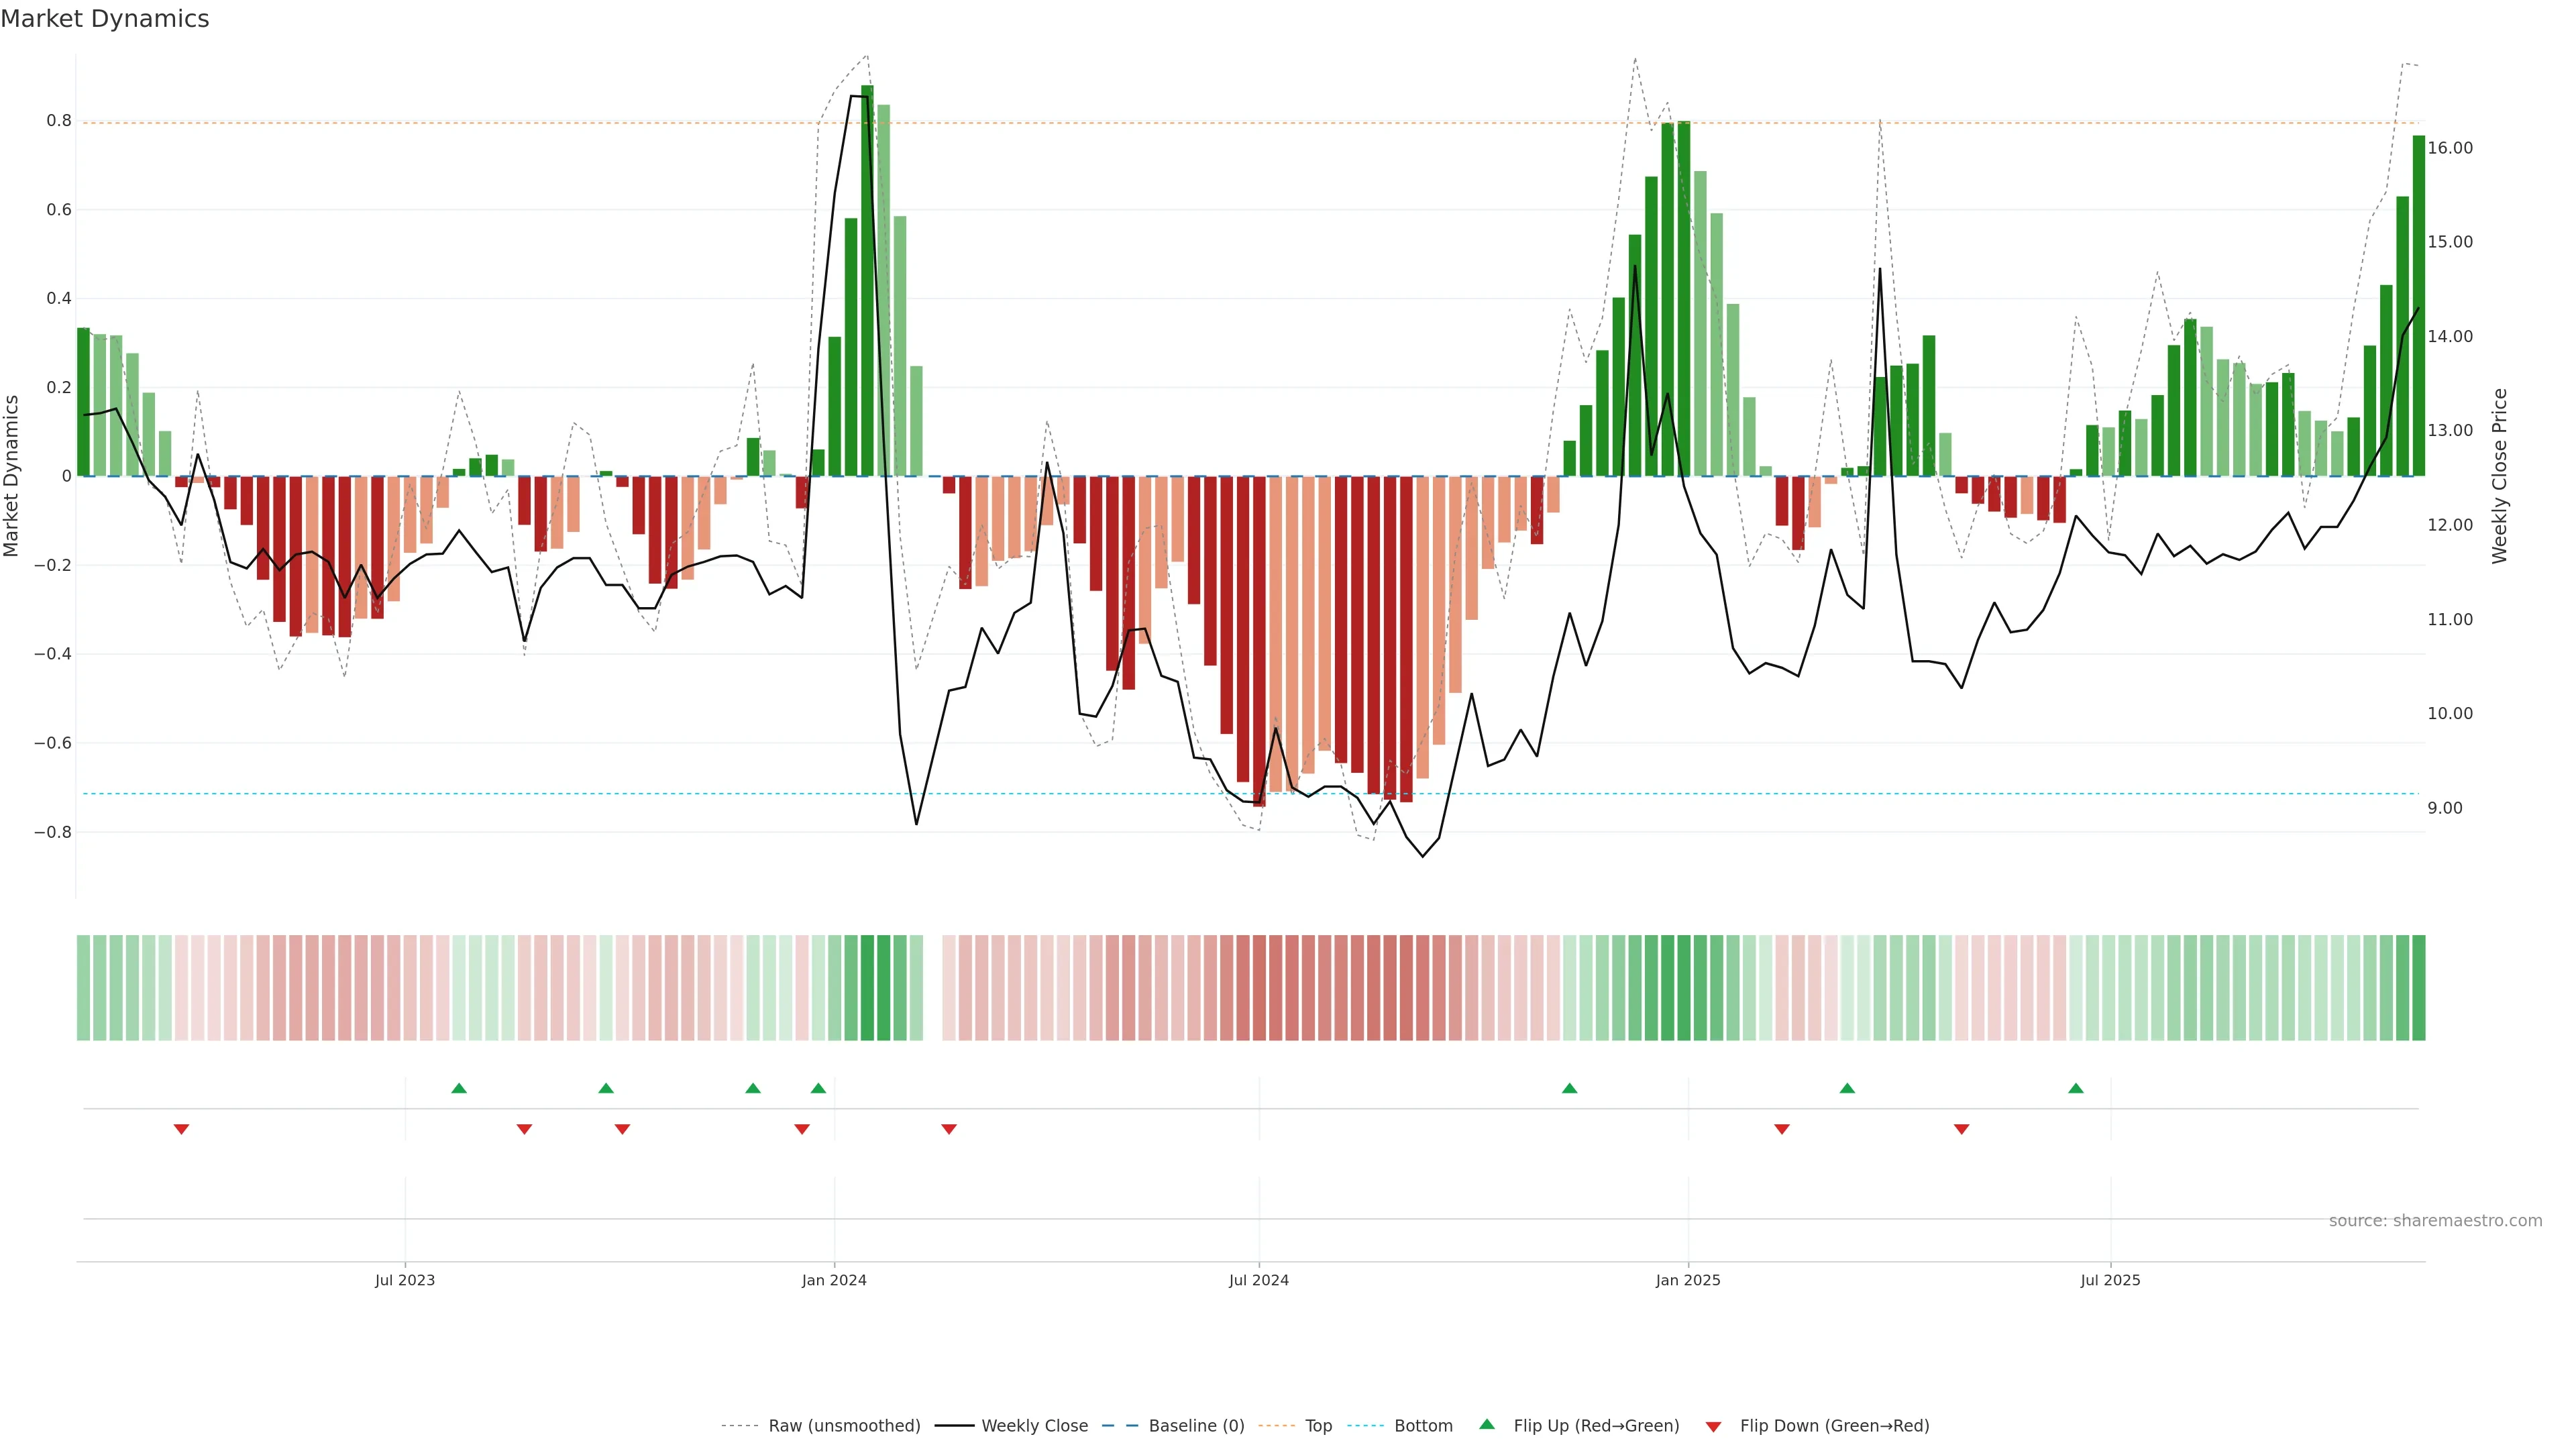
Task: Click the Jan 2025 x-axis label
Action: [x=1688, y=1280]
